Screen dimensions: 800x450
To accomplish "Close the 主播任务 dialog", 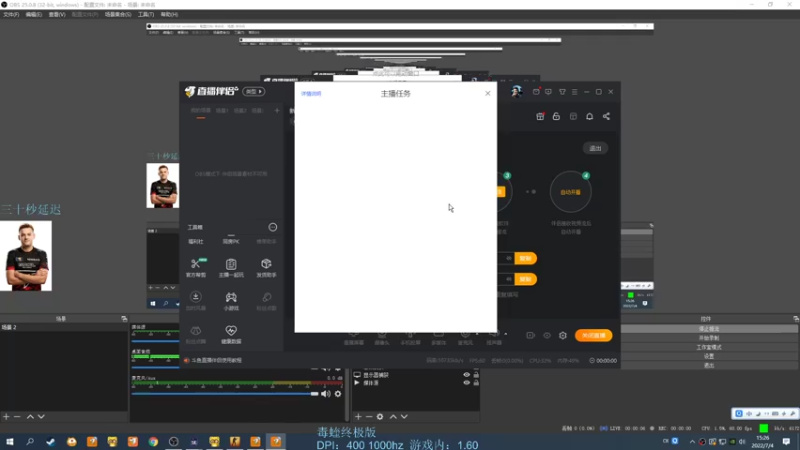I will [x=488, y=93].
